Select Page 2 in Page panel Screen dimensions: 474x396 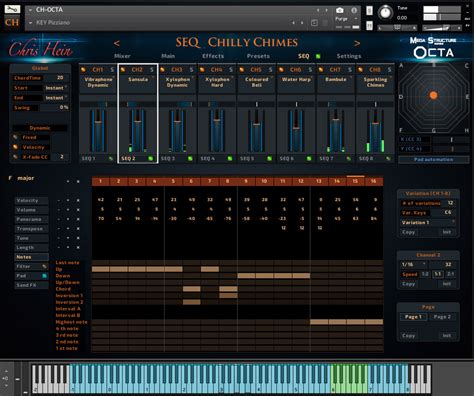tap(442, 317)
